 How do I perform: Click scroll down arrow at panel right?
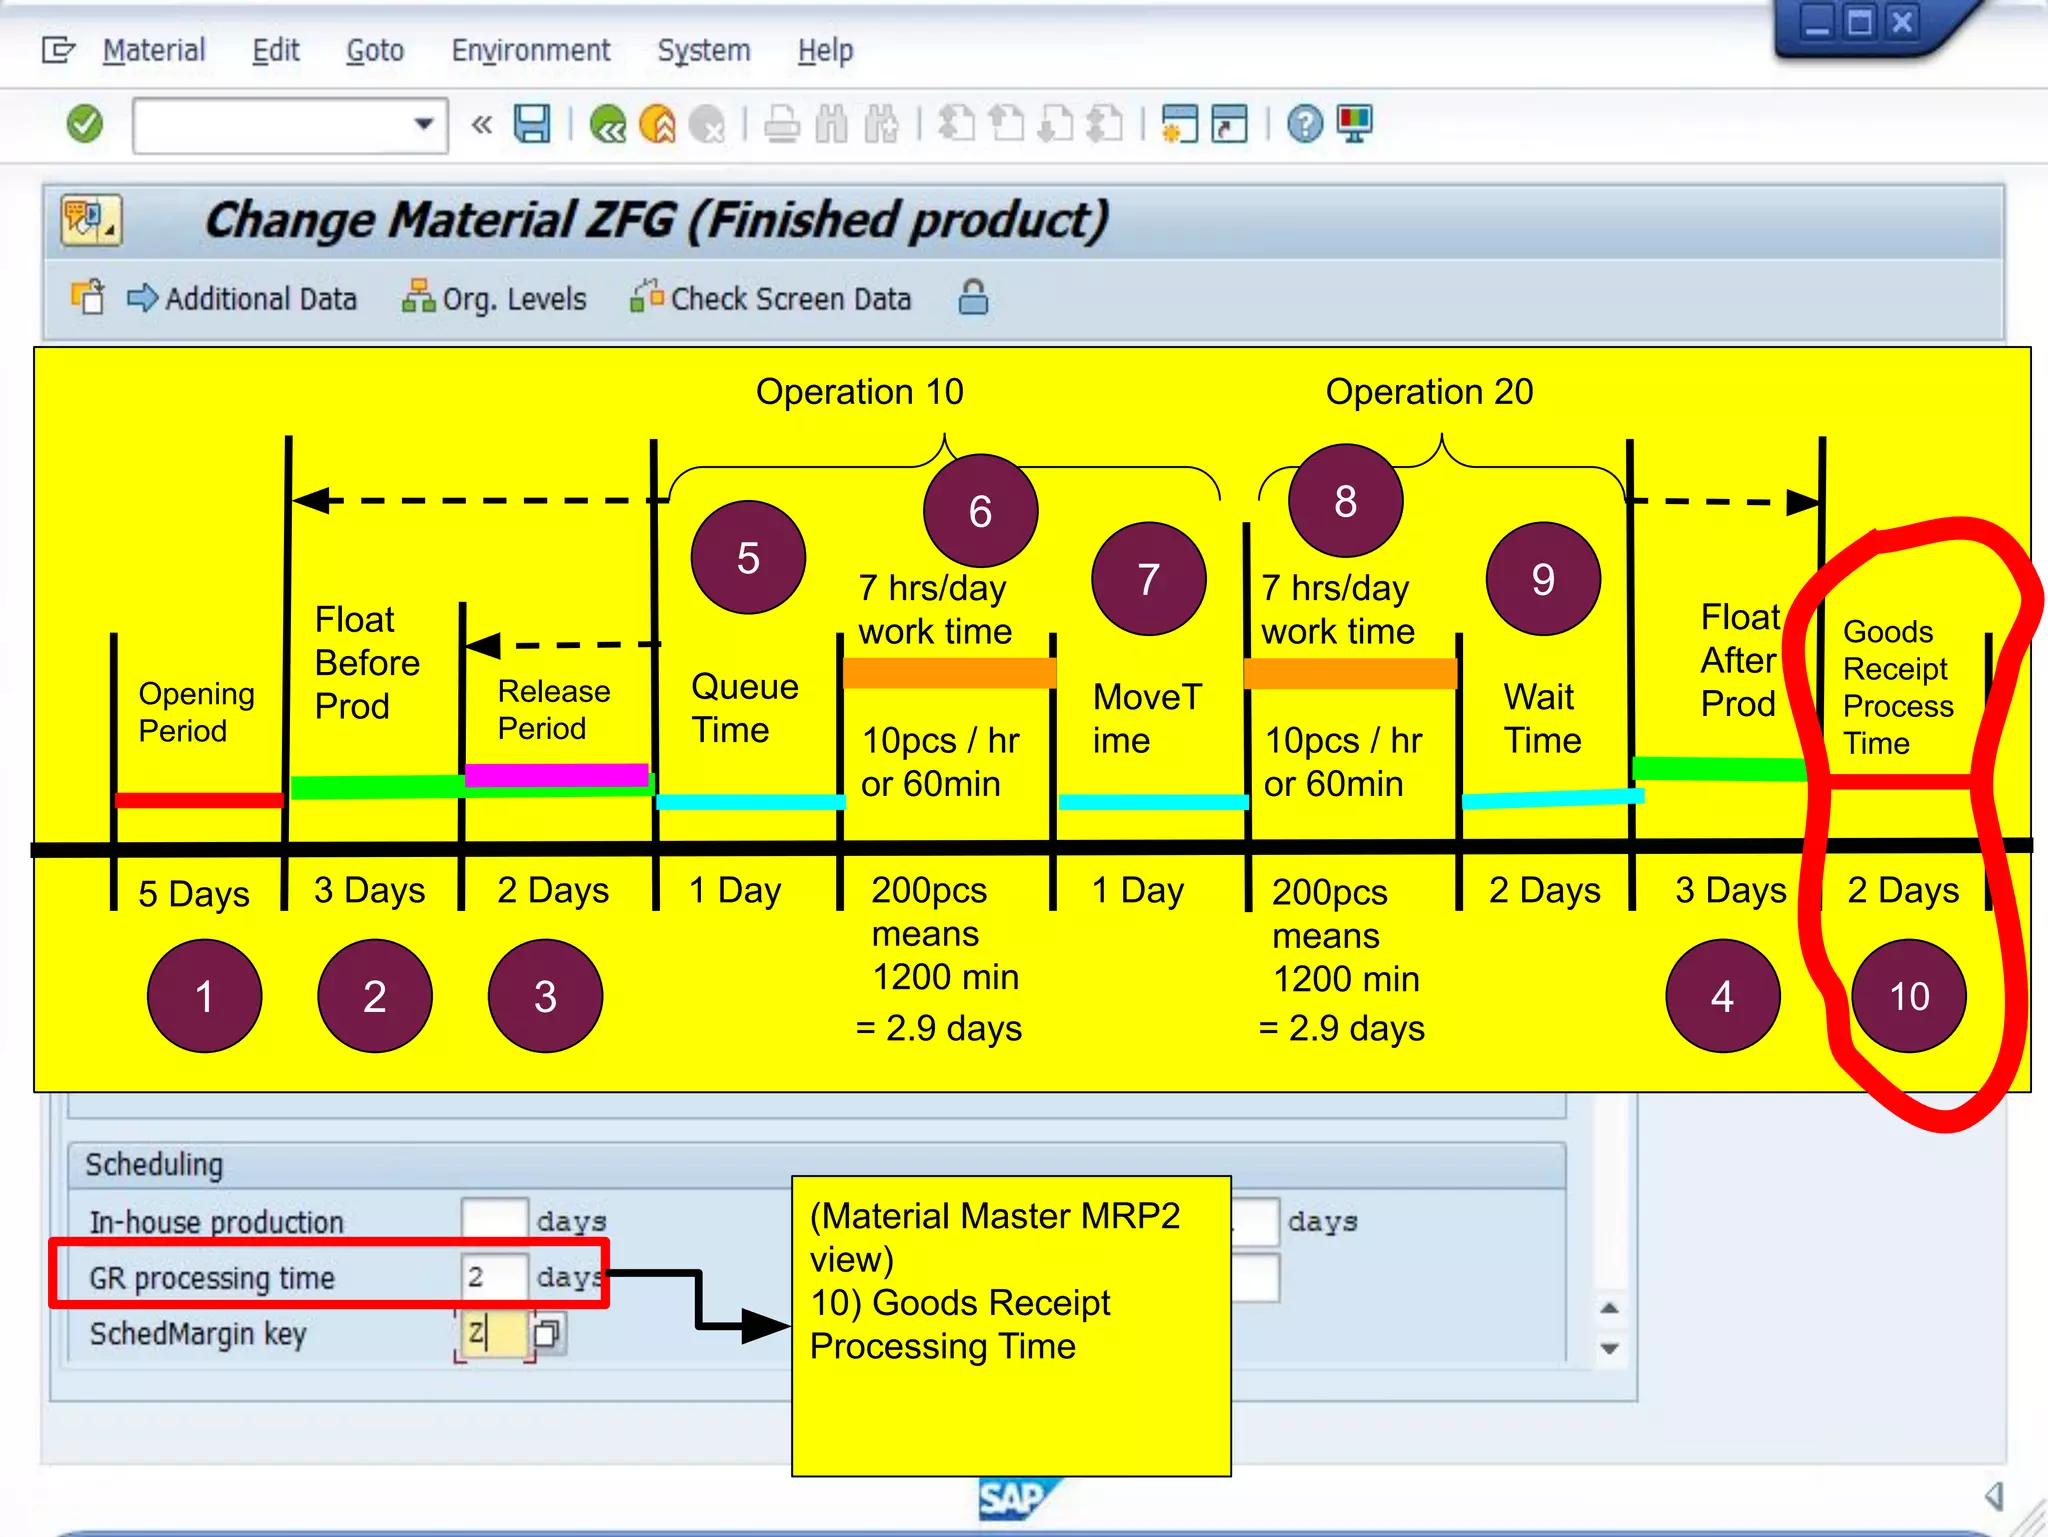click(x=1609, y=1349)
